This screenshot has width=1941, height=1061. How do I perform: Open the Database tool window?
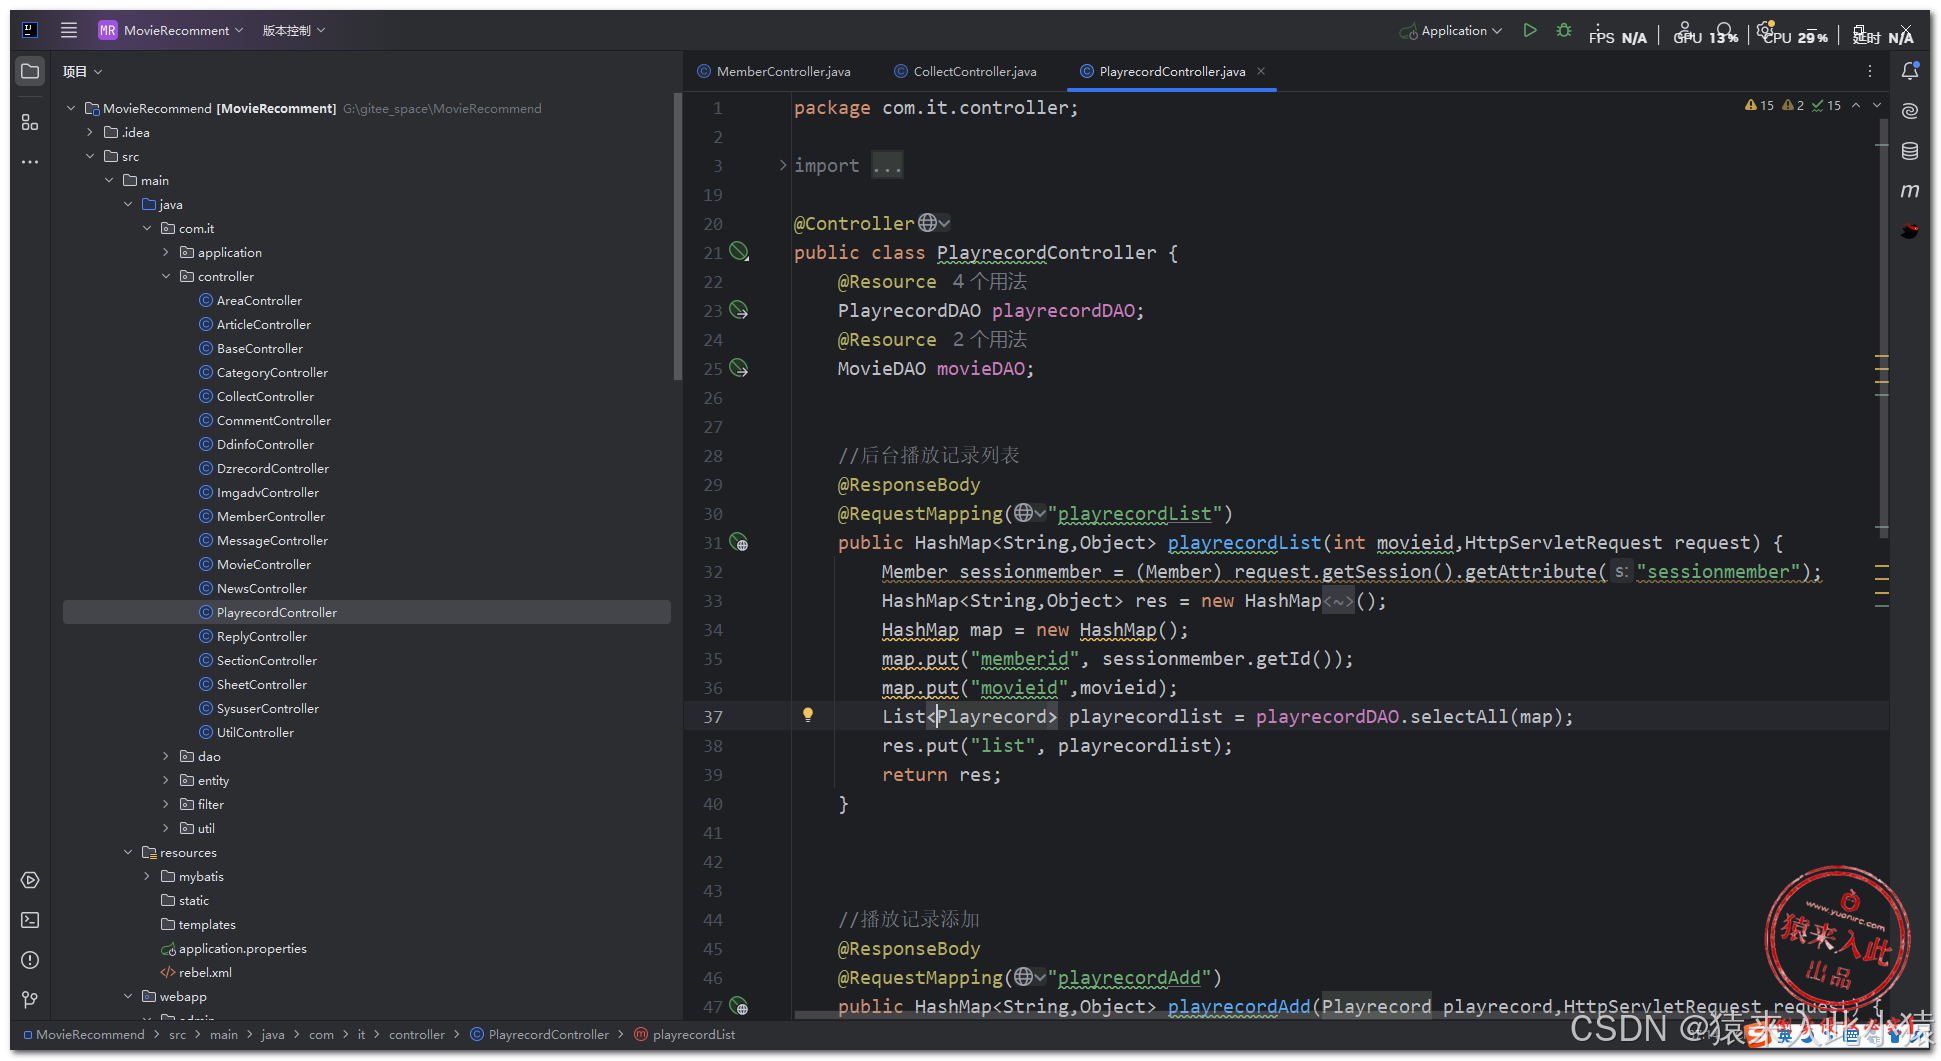1910,151
